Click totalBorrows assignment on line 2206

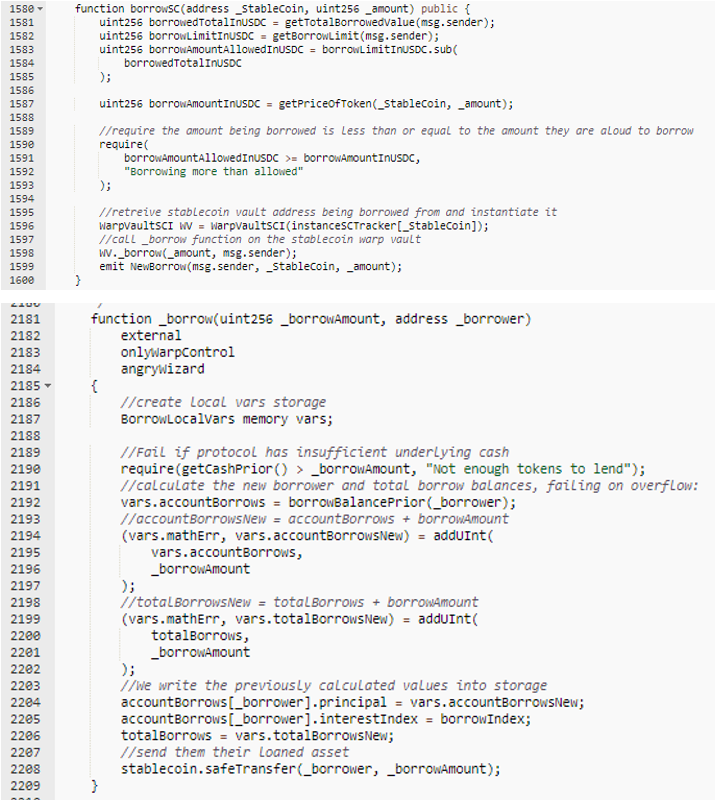[257, 736]
